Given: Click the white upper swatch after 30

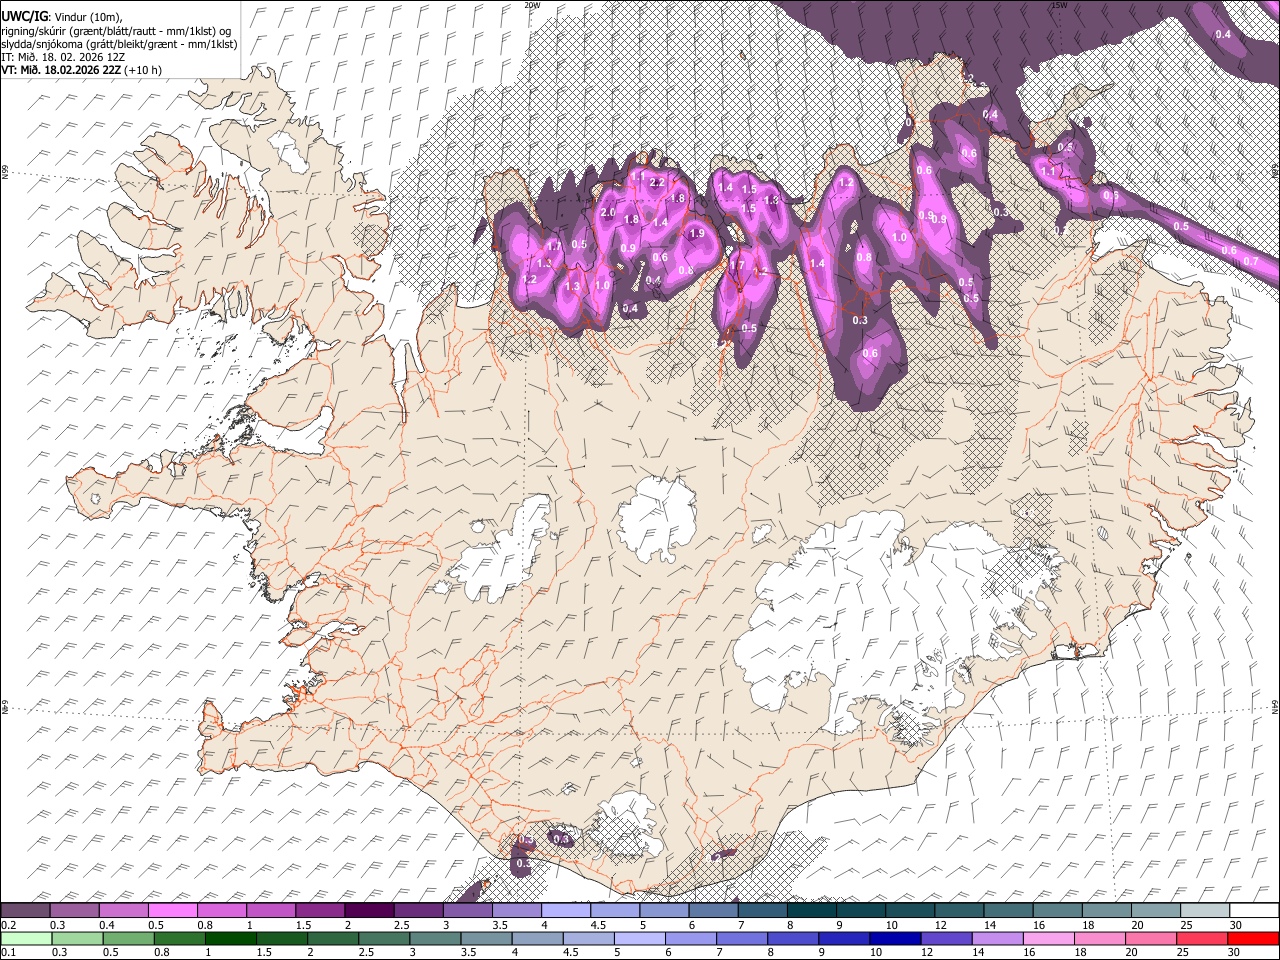Looking at the screenshot, I should tap(1255, 910).
